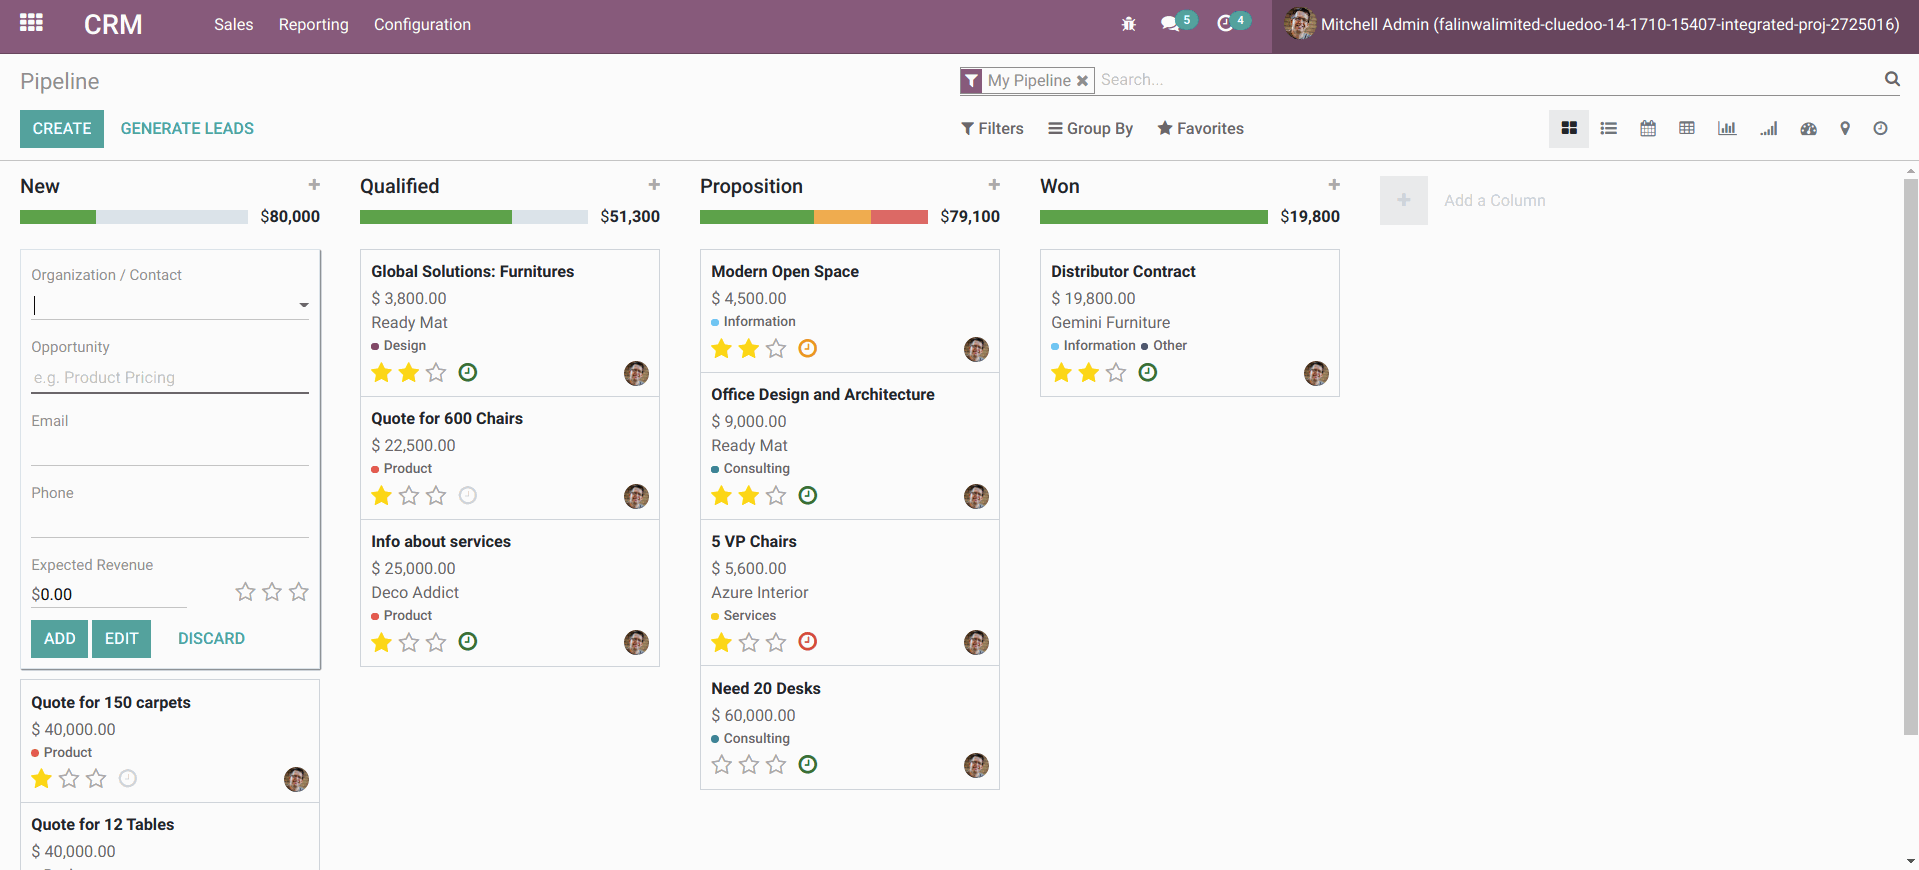
Task: Focus the Opportunity input field
Action: pyautogui.click(x=170, y=377)
